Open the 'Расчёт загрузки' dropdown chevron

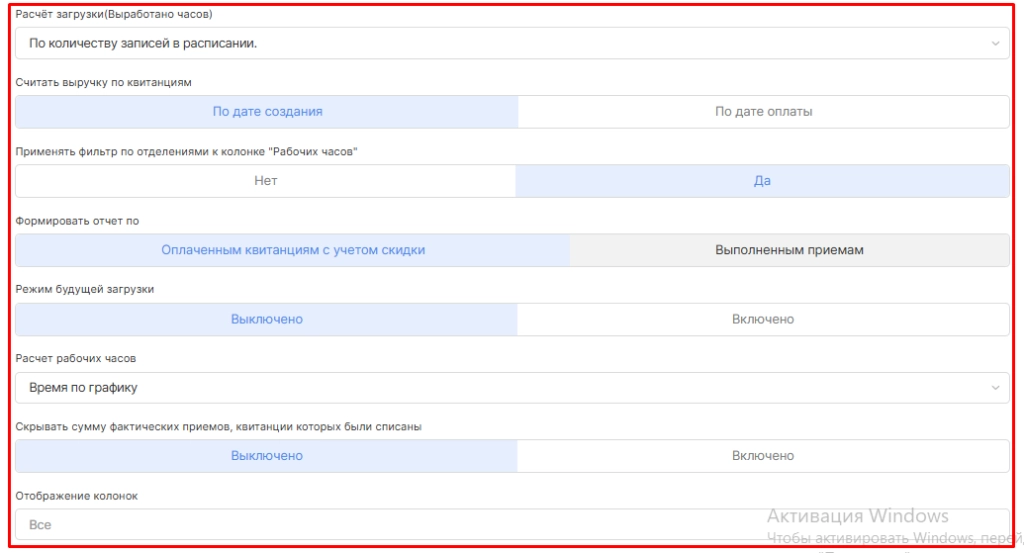tap(995, 44)
